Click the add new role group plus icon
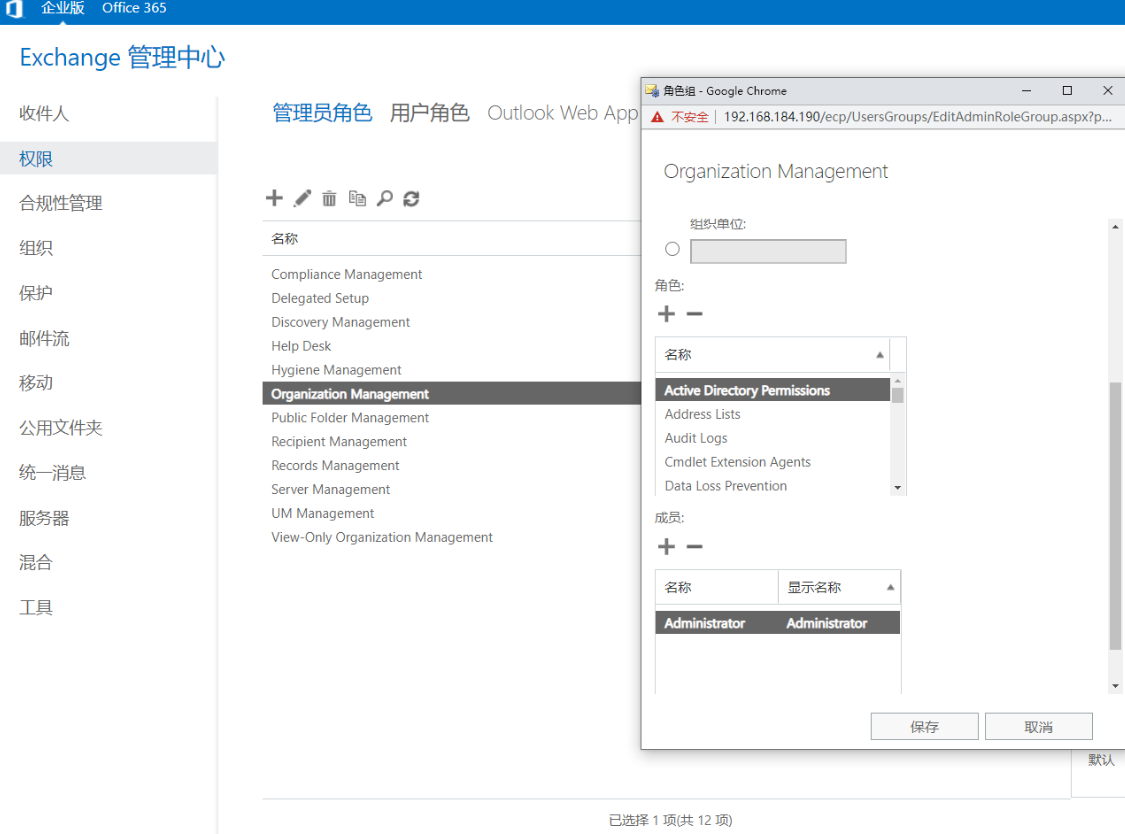The width and height of the screenshot is (1125, 834). point(274,198)
